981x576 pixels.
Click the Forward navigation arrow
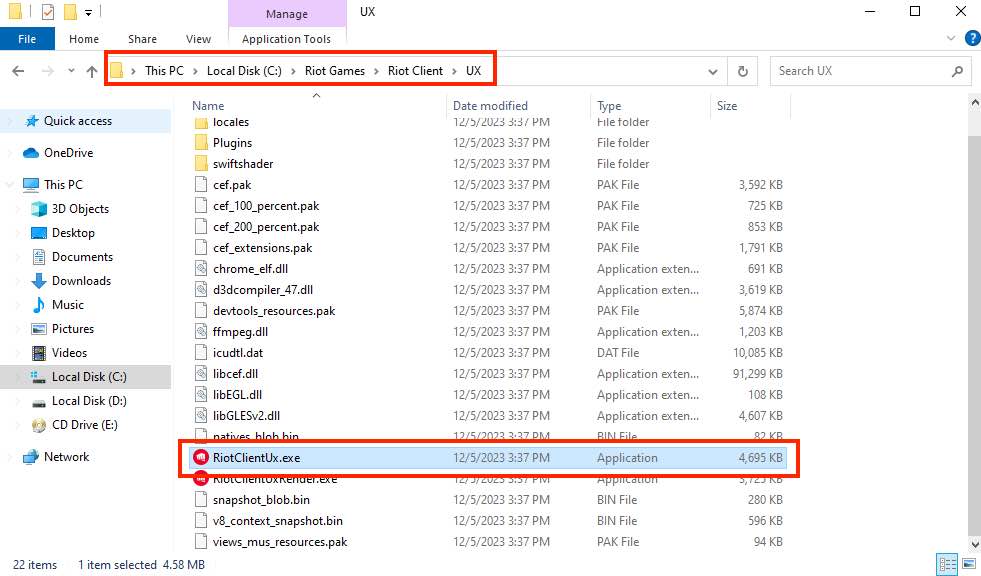coord(48,71)
